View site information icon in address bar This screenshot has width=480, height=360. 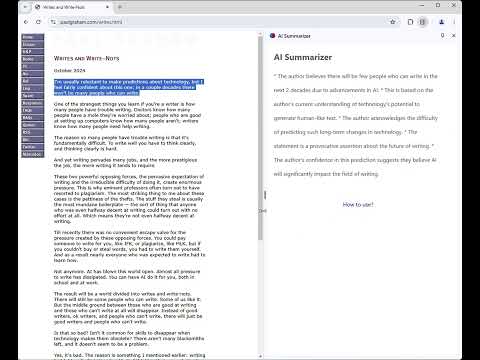point(53,22)
